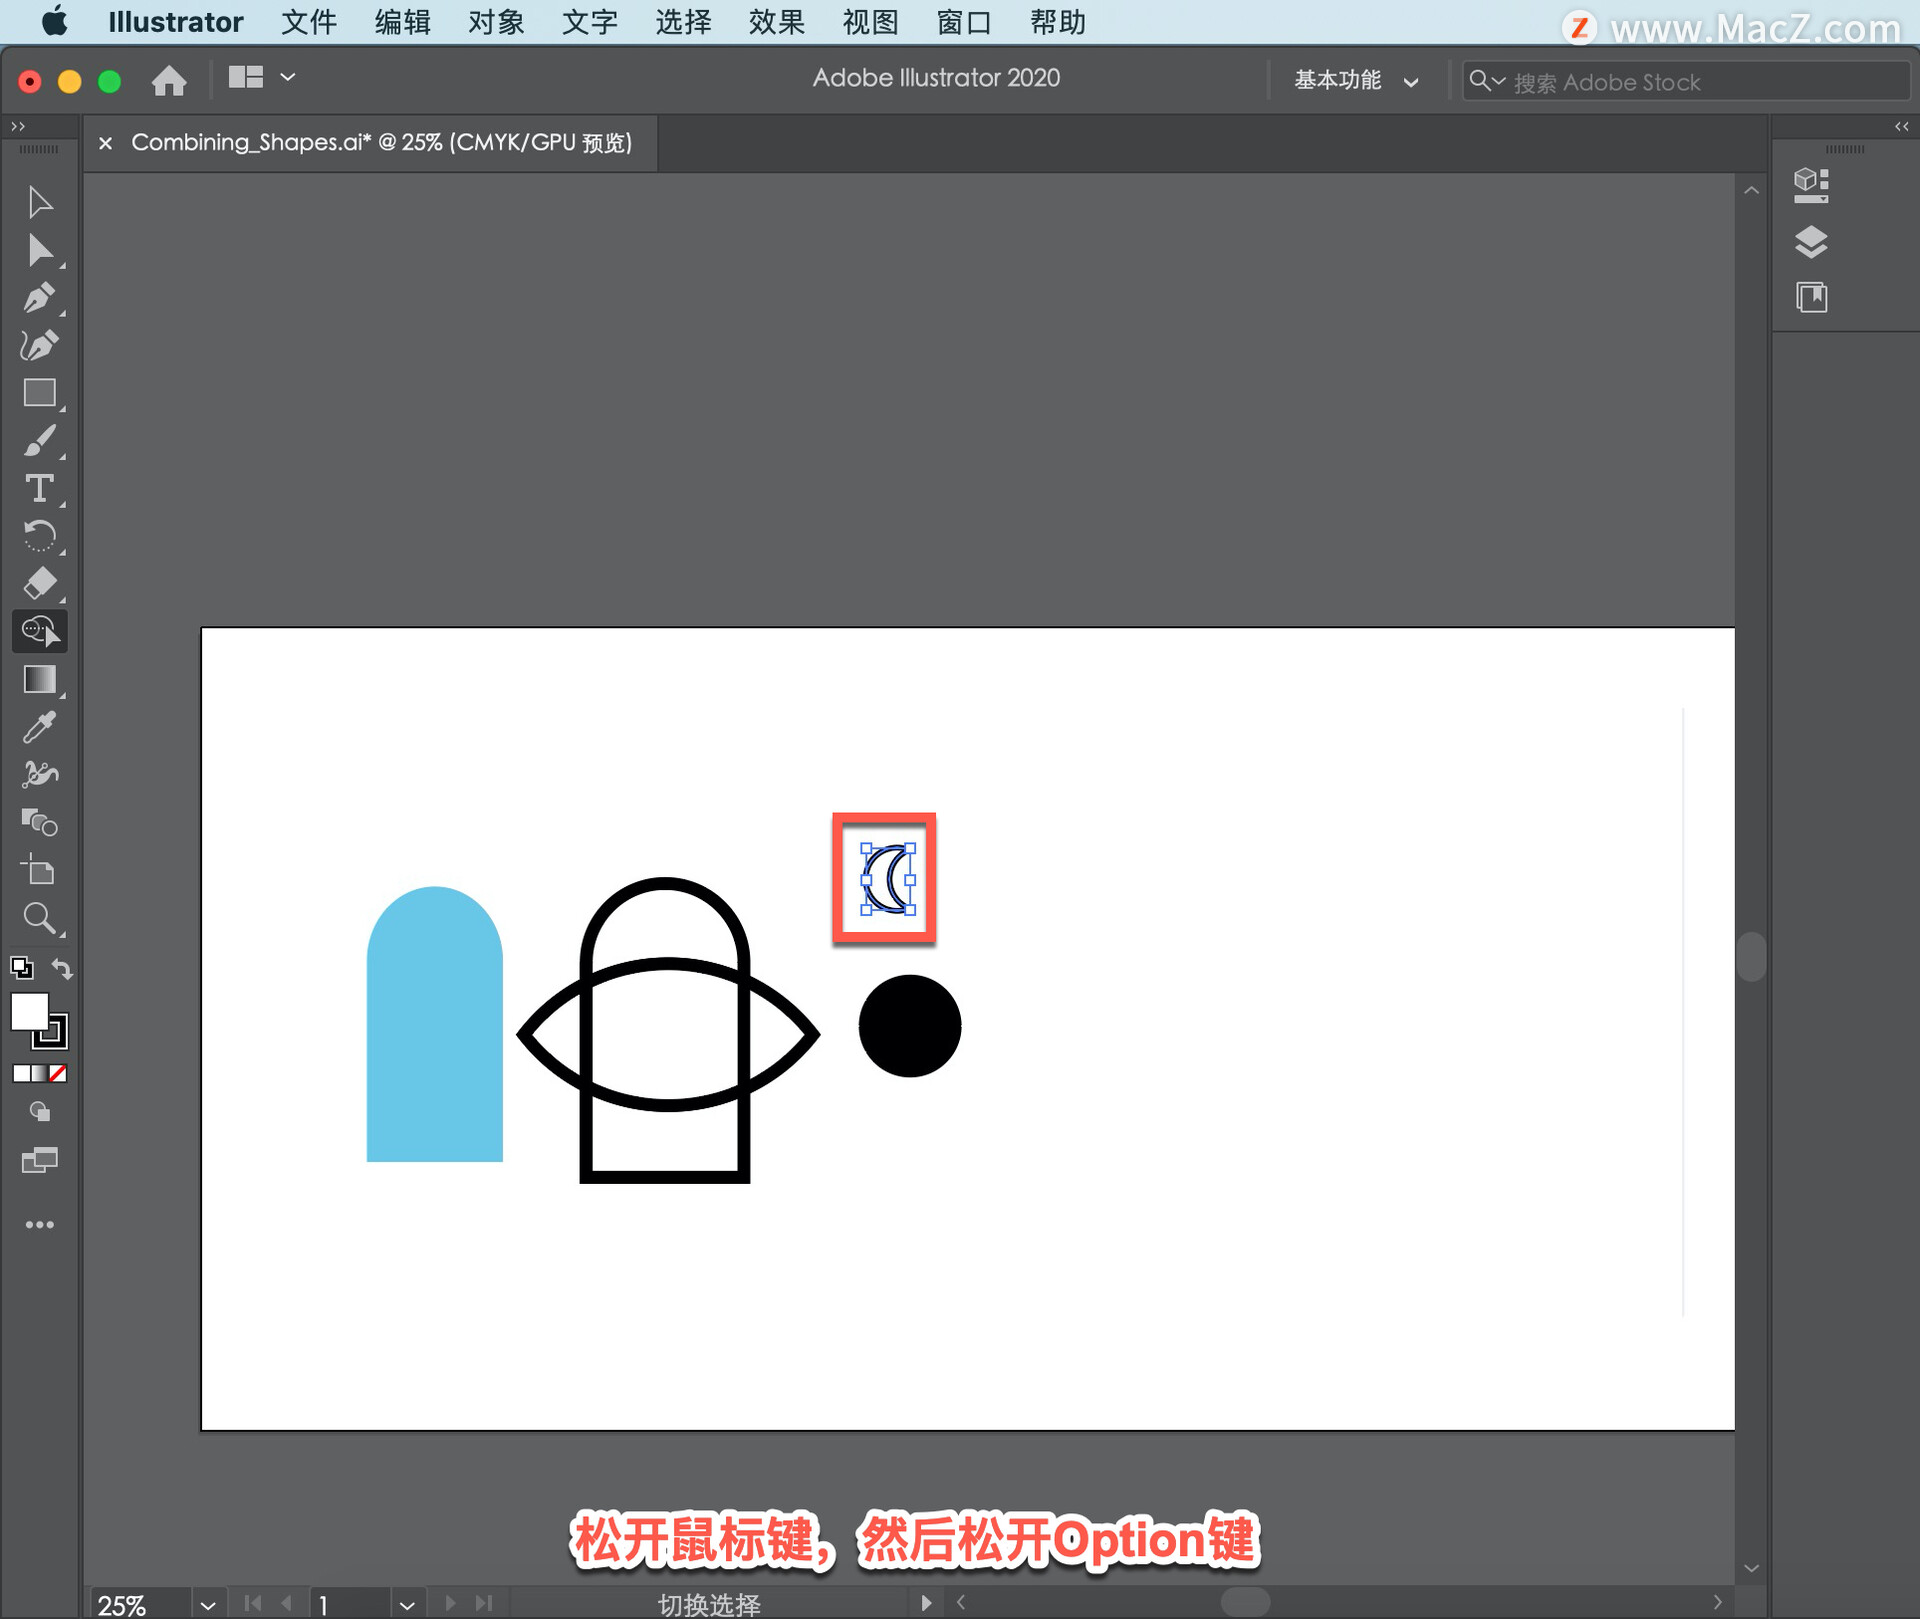Open the 窗口 menu
The height and width of the screenshot is (1619, 1920).
click(x=963, y=22)
